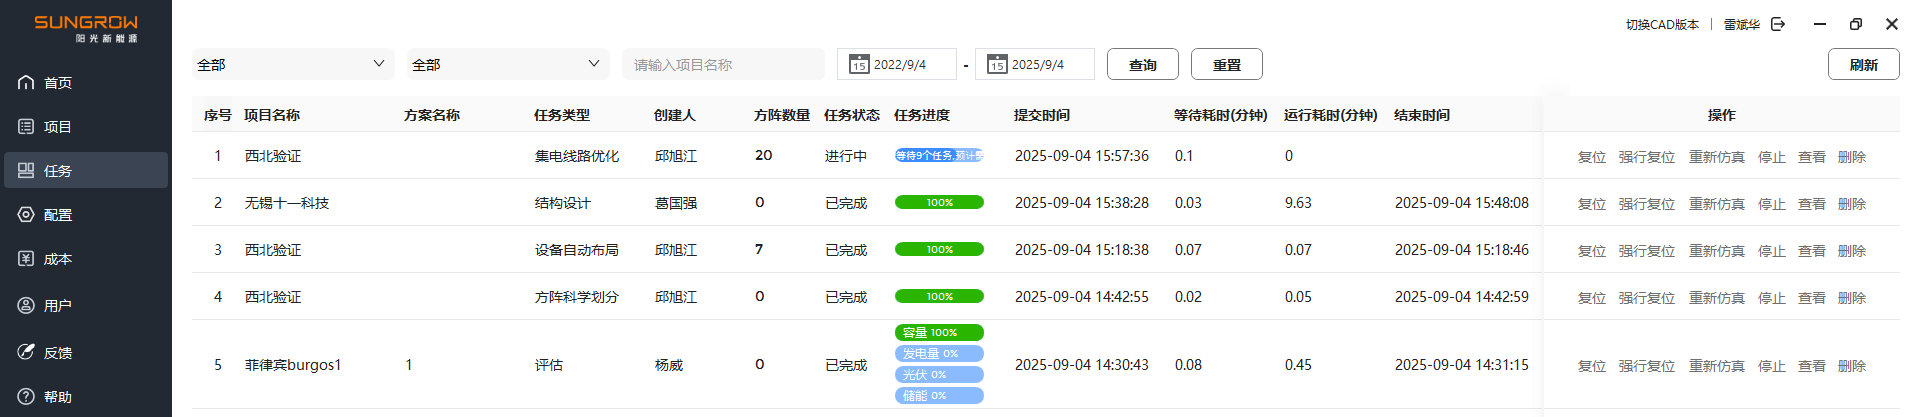Click 切换CAD版本 in the top bar
Viewport: 1920px width, 417px height.
coord(1661,24)
